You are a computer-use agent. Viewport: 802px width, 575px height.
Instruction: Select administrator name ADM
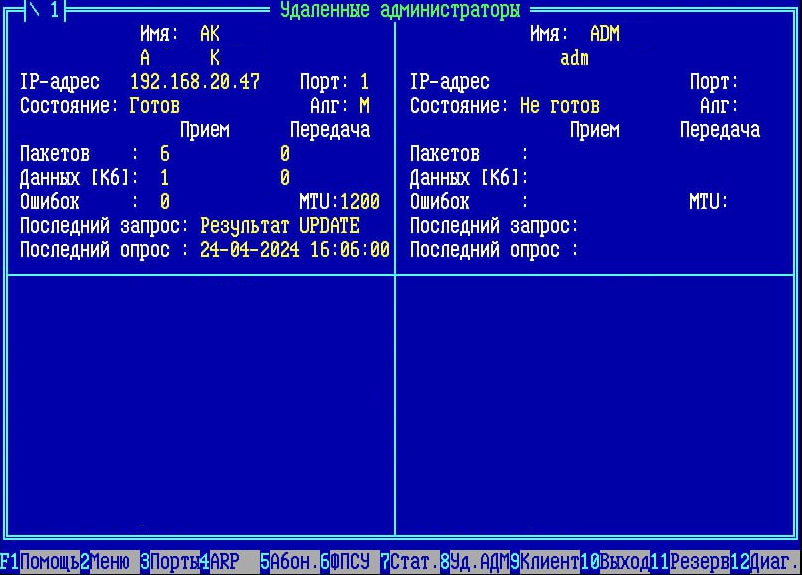(x=604, y=34)
